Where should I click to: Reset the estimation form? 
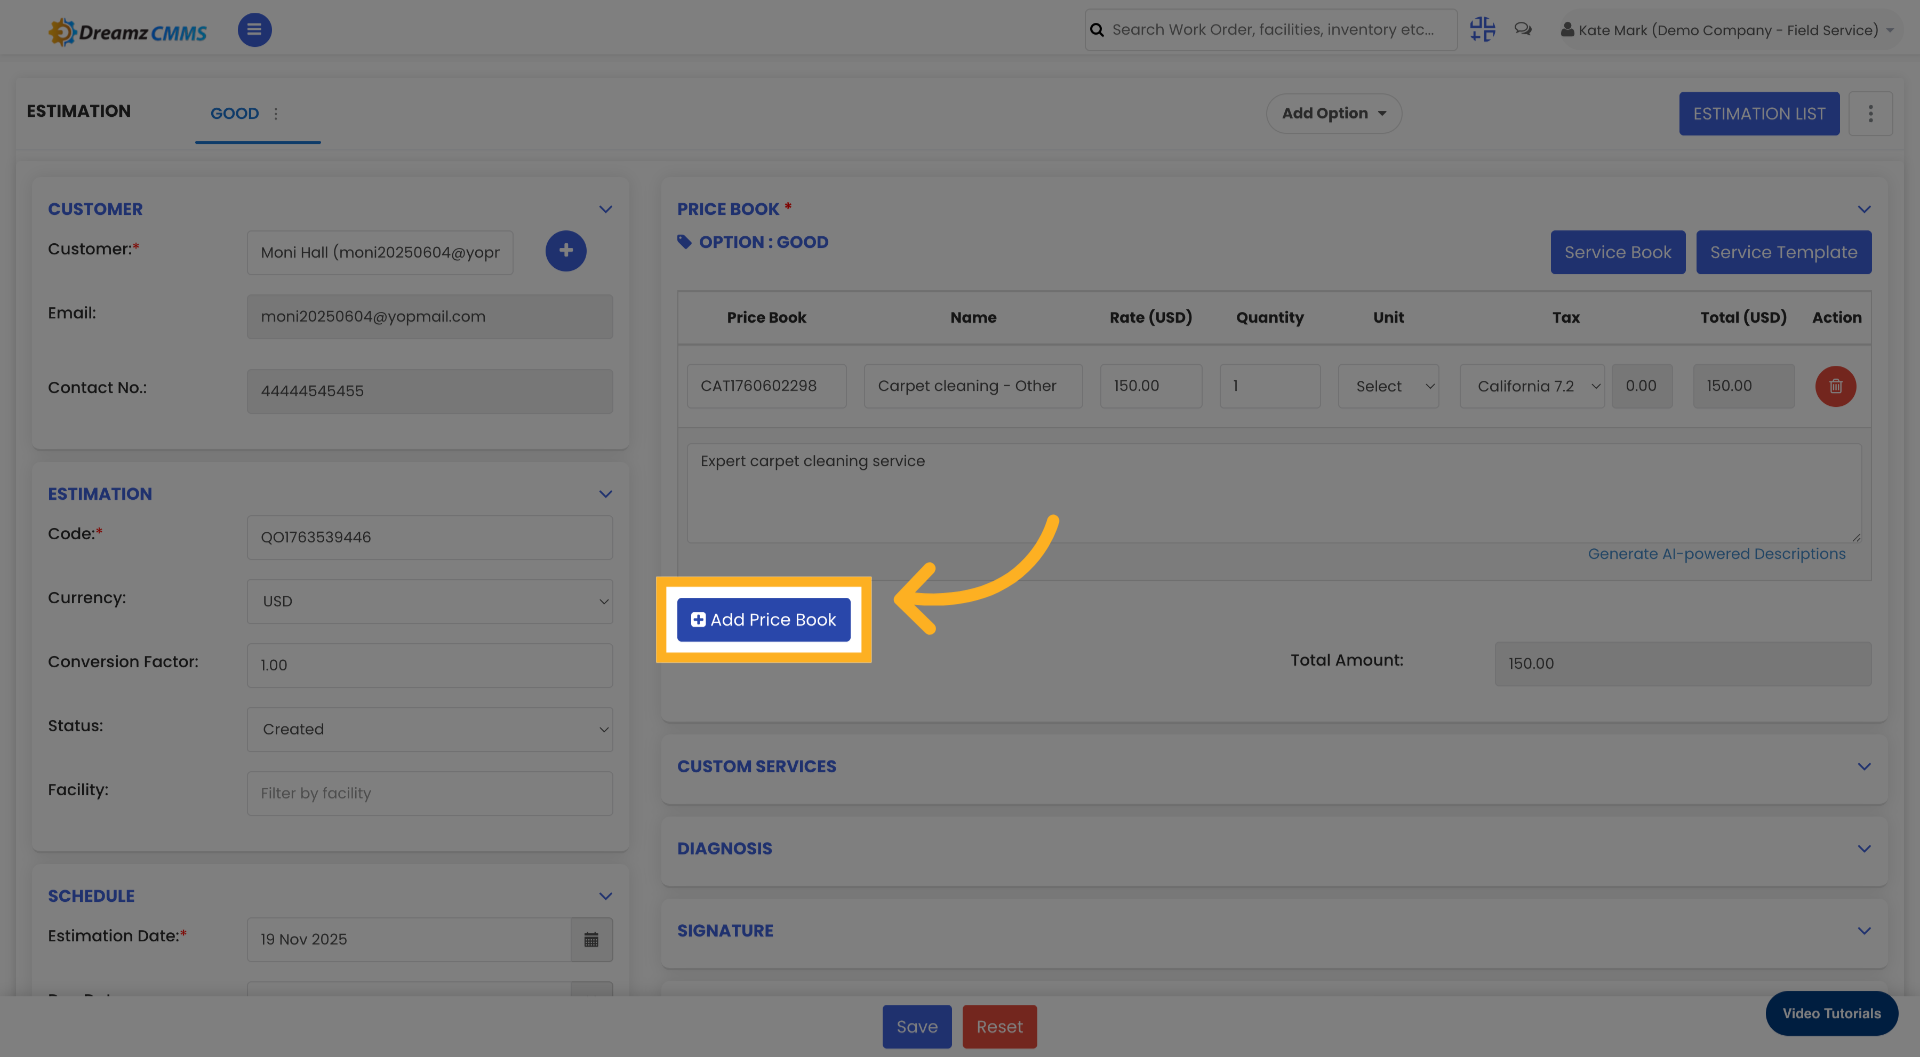[x=1000, y=1027]
